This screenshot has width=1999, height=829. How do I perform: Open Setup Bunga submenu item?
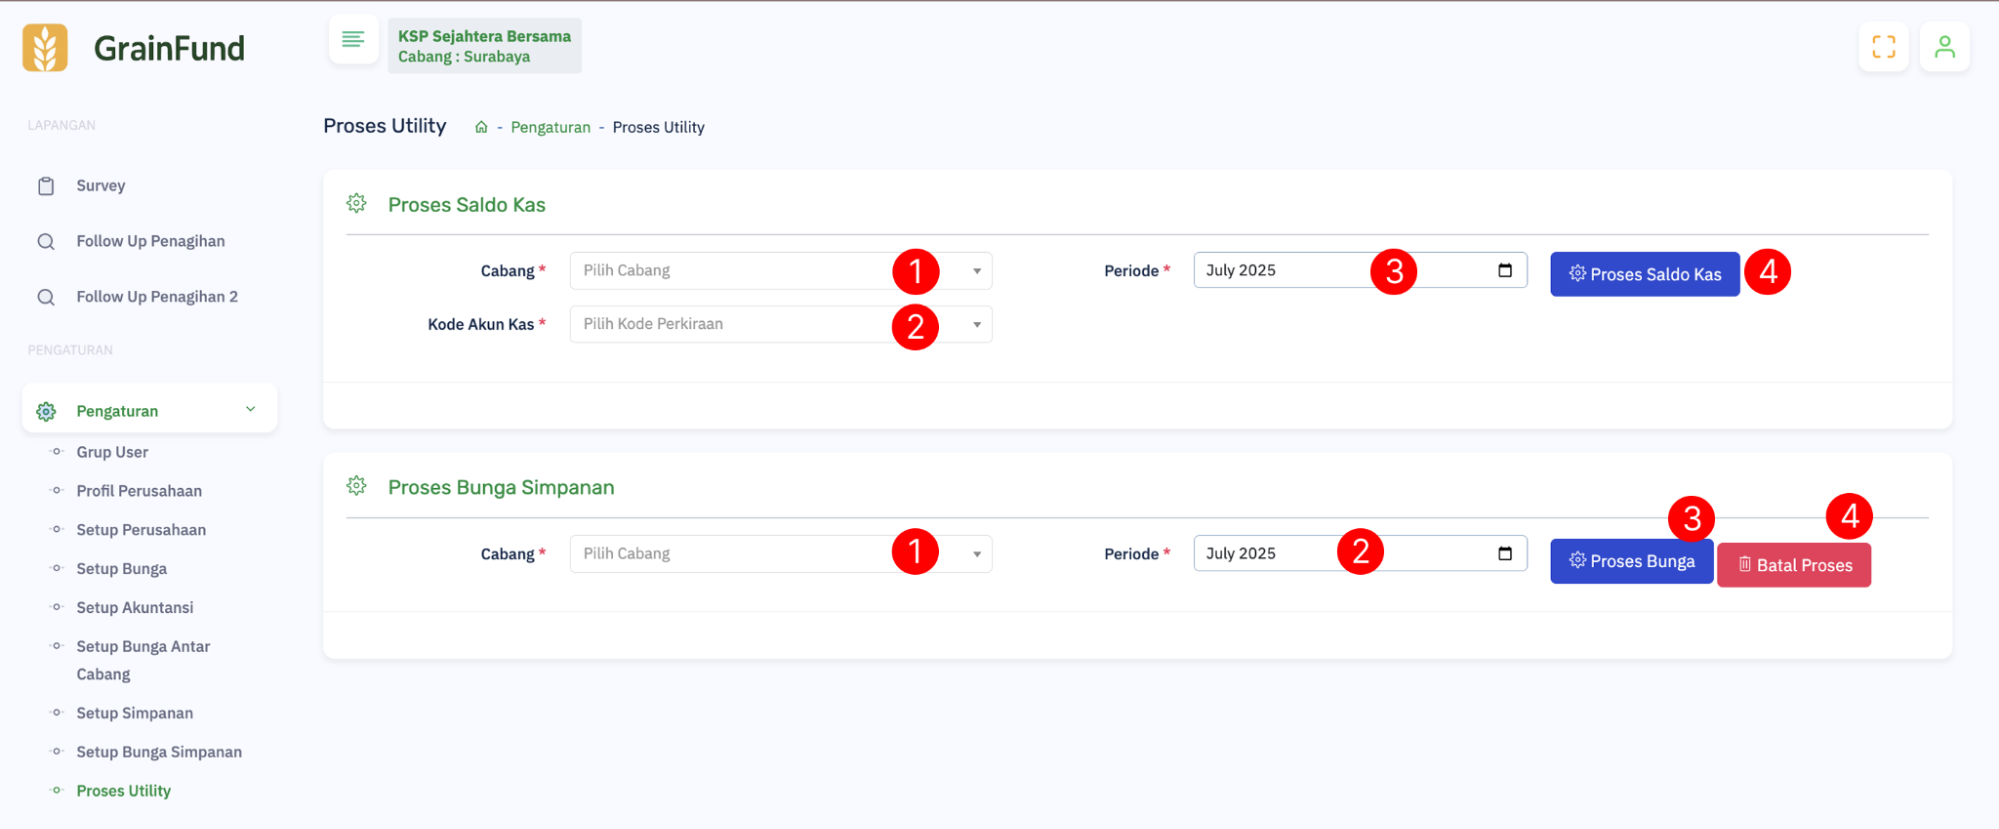tap(122, 569)
